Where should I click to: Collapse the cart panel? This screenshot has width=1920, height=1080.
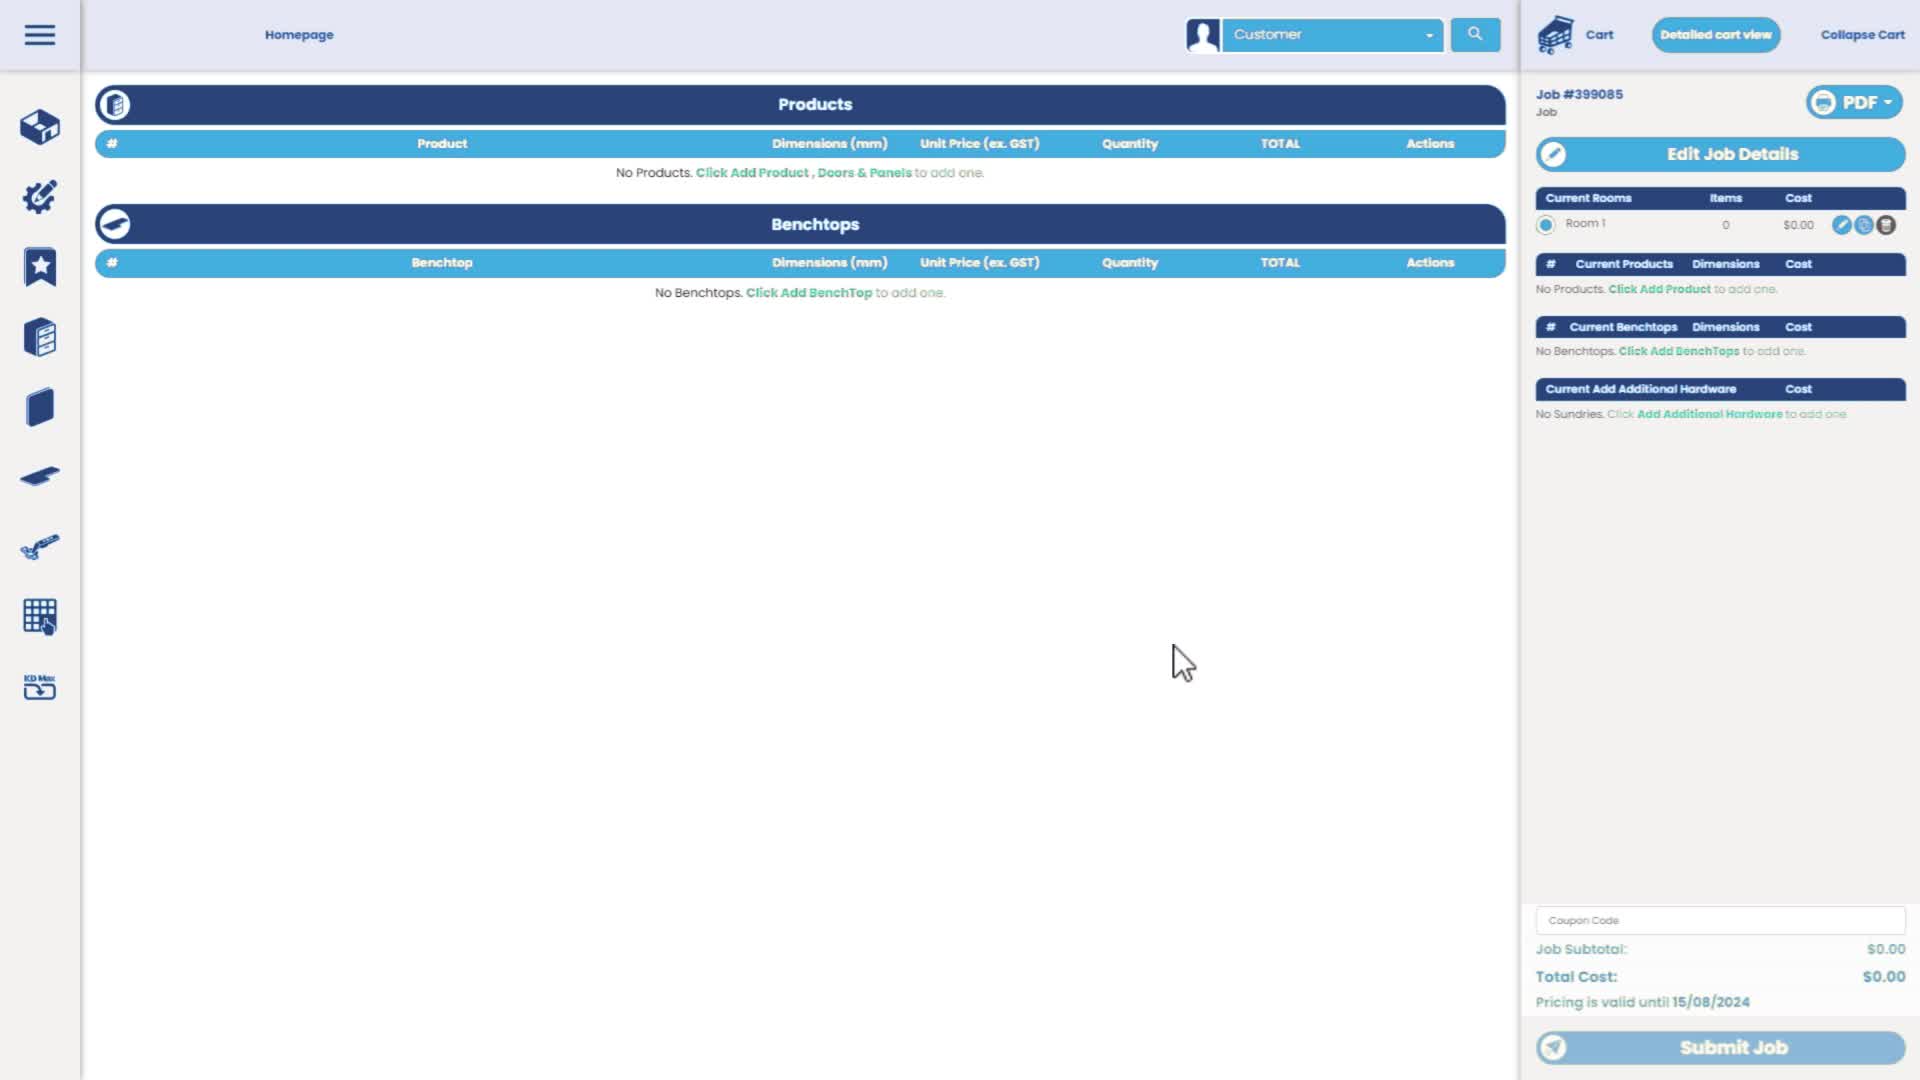(x=1862, y=35)
